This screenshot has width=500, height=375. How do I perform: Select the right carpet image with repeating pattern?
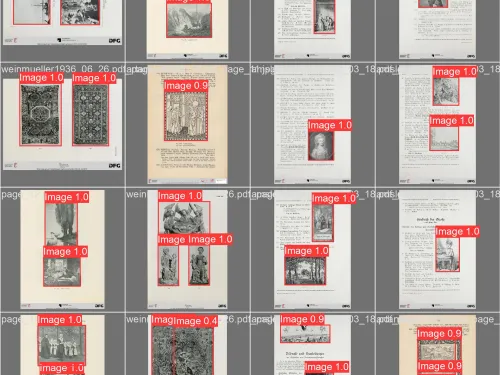[90, 115]
